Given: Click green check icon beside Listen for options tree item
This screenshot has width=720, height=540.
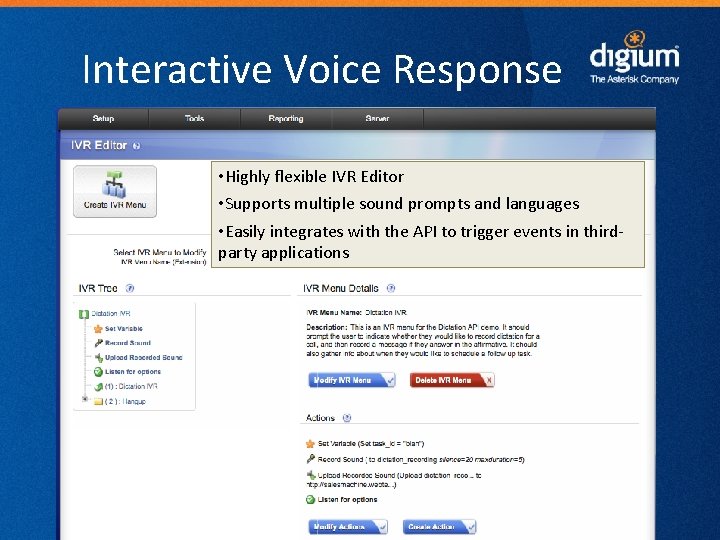Looking at the screenshot, I should click(98, 372).
